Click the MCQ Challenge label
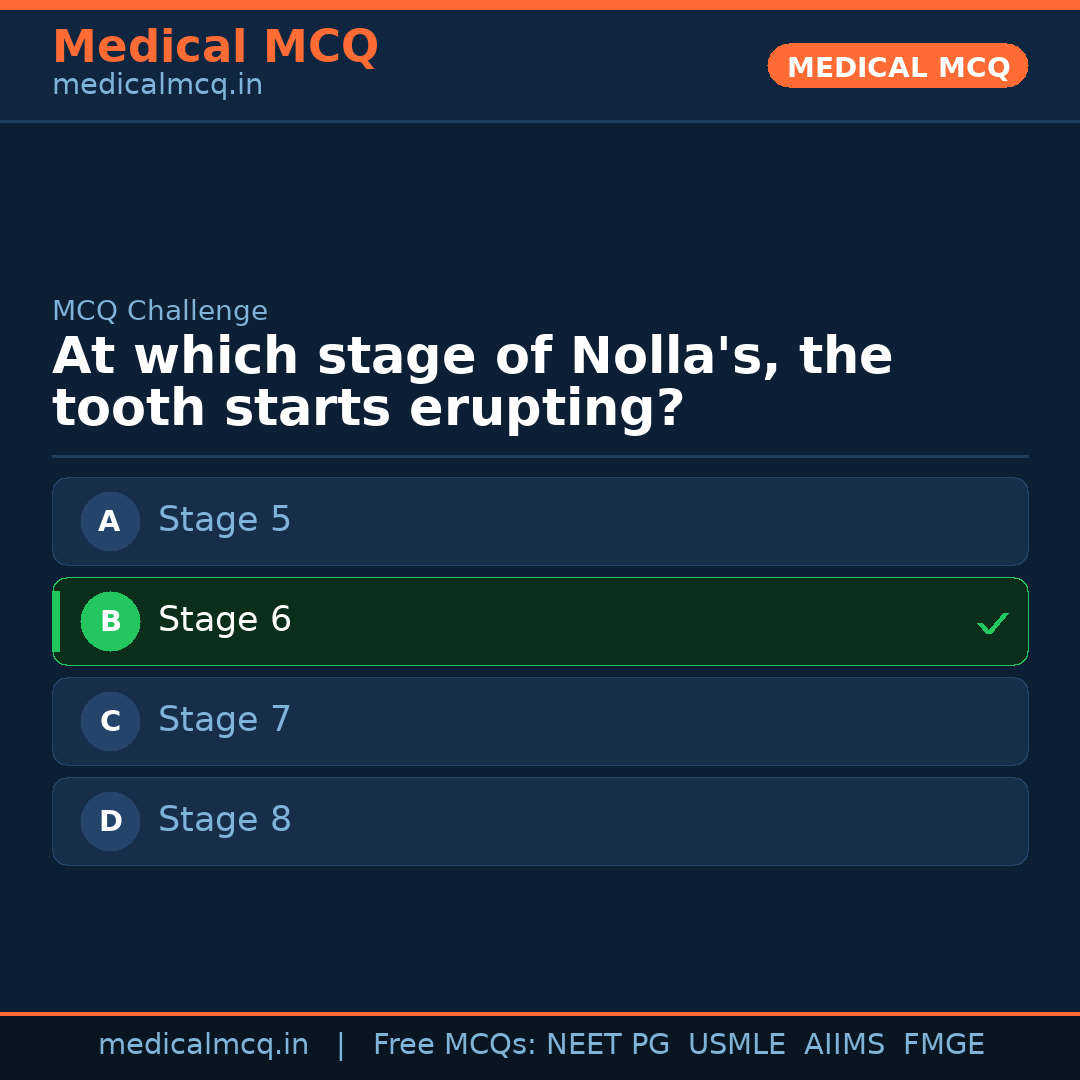 (x=160, y=311)
